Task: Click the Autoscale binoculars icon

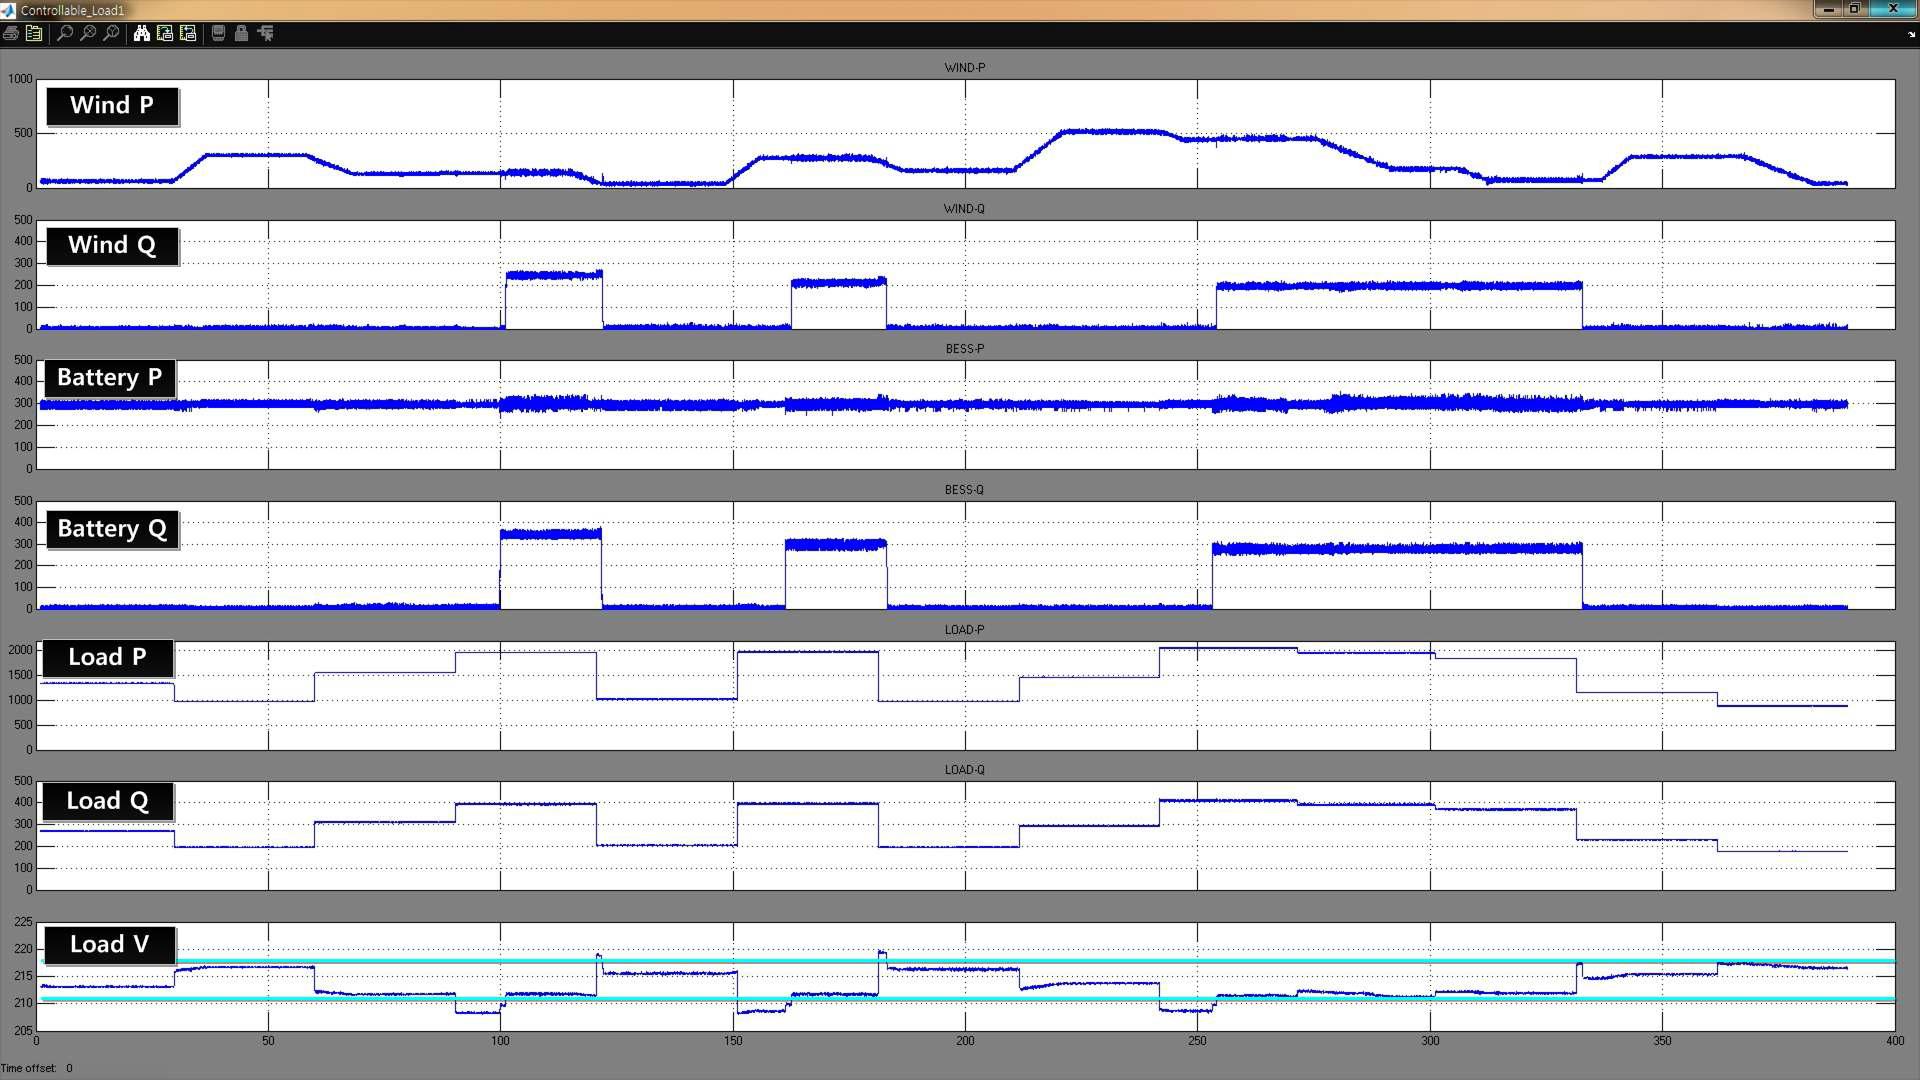Action: [x=142, y=33]
